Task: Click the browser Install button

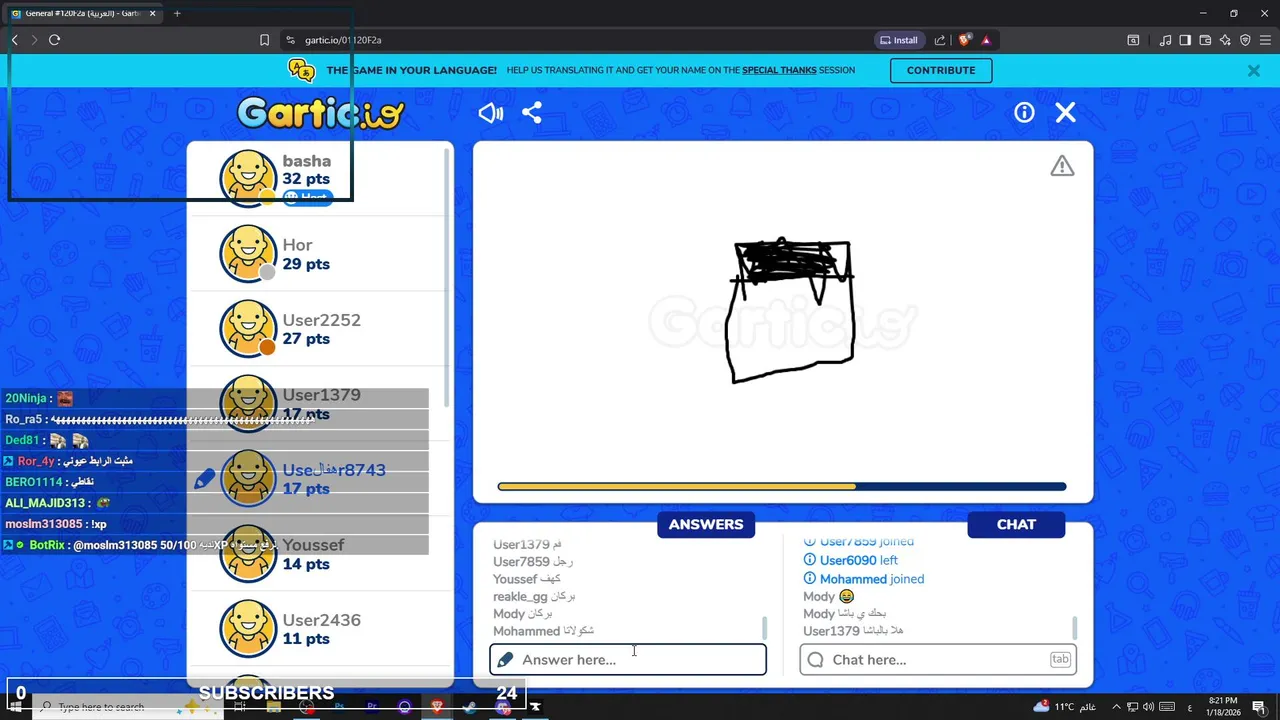Action: coord(898,40)
